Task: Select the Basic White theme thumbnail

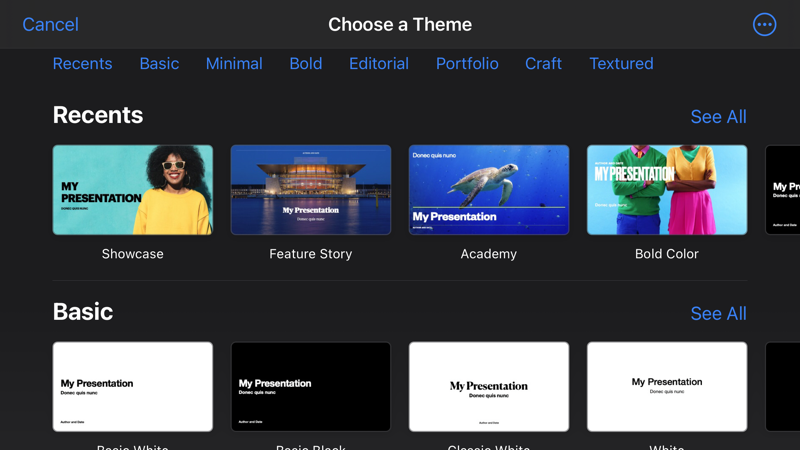Action: pos(133,387)
